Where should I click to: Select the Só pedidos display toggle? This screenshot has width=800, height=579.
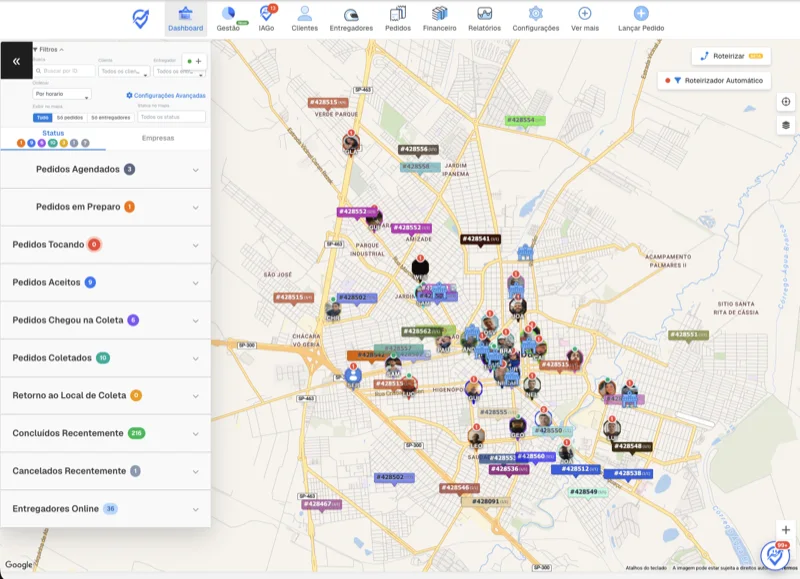click(x=70, y=117)
